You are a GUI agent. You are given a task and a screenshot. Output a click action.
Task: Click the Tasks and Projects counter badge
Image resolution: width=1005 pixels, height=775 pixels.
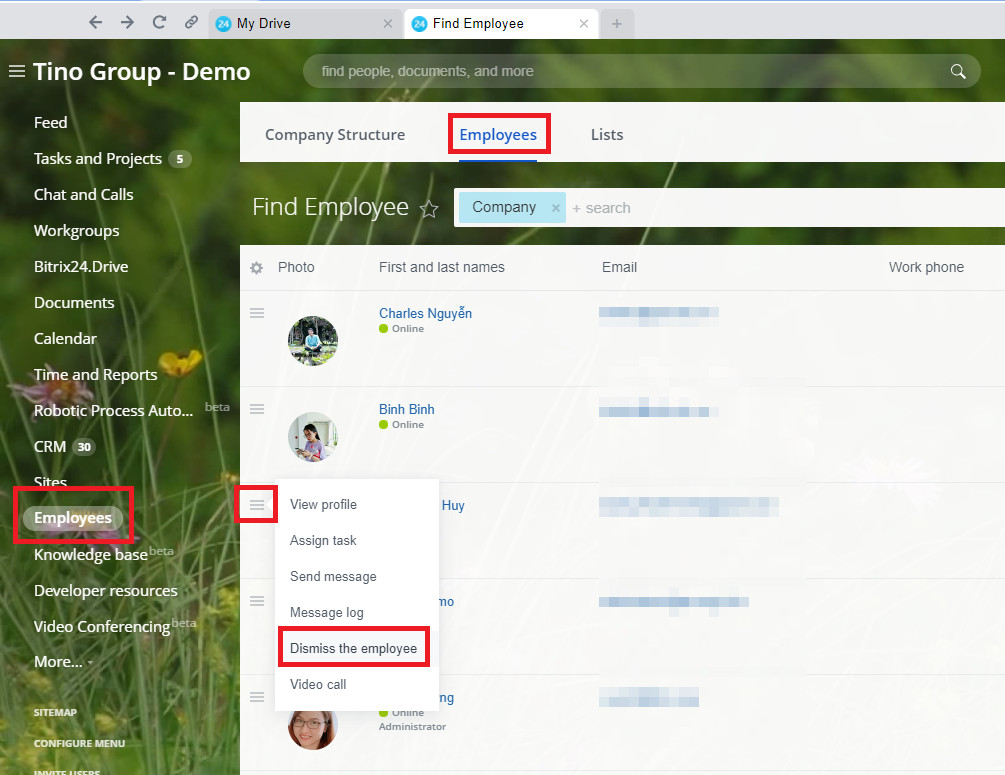click(179, 159)
